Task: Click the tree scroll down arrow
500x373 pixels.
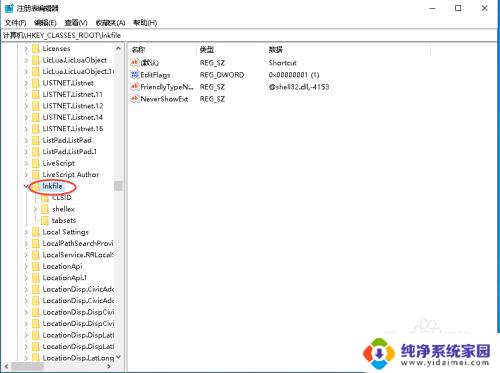Action: [x=118, y=357]
